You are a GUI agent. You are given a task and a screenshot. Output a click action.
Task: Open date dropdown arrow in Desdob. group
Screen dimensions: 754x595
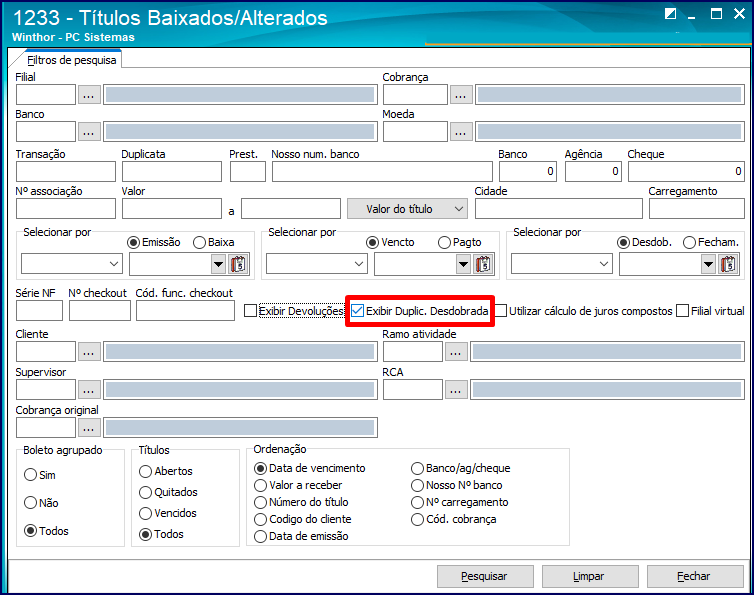point(708,264)
